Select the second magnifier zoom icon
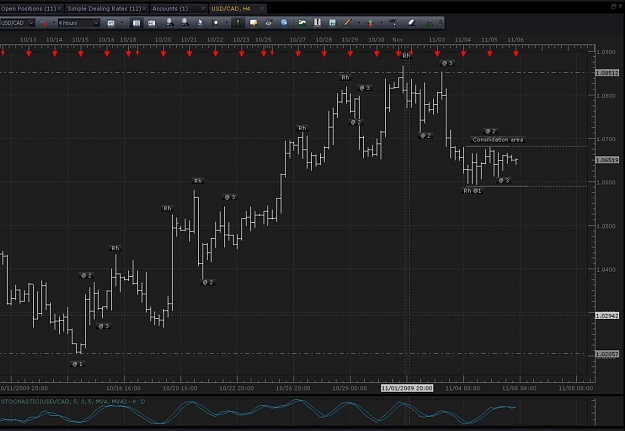 pos(185,23)
